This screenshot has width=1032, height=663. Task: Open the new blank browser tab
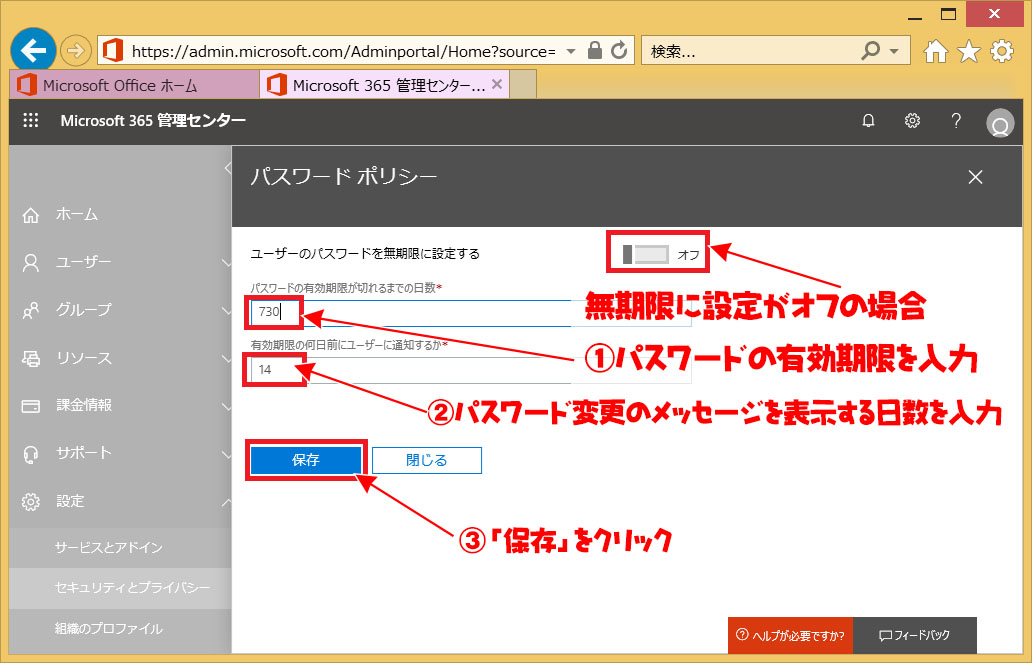(523, 85)
